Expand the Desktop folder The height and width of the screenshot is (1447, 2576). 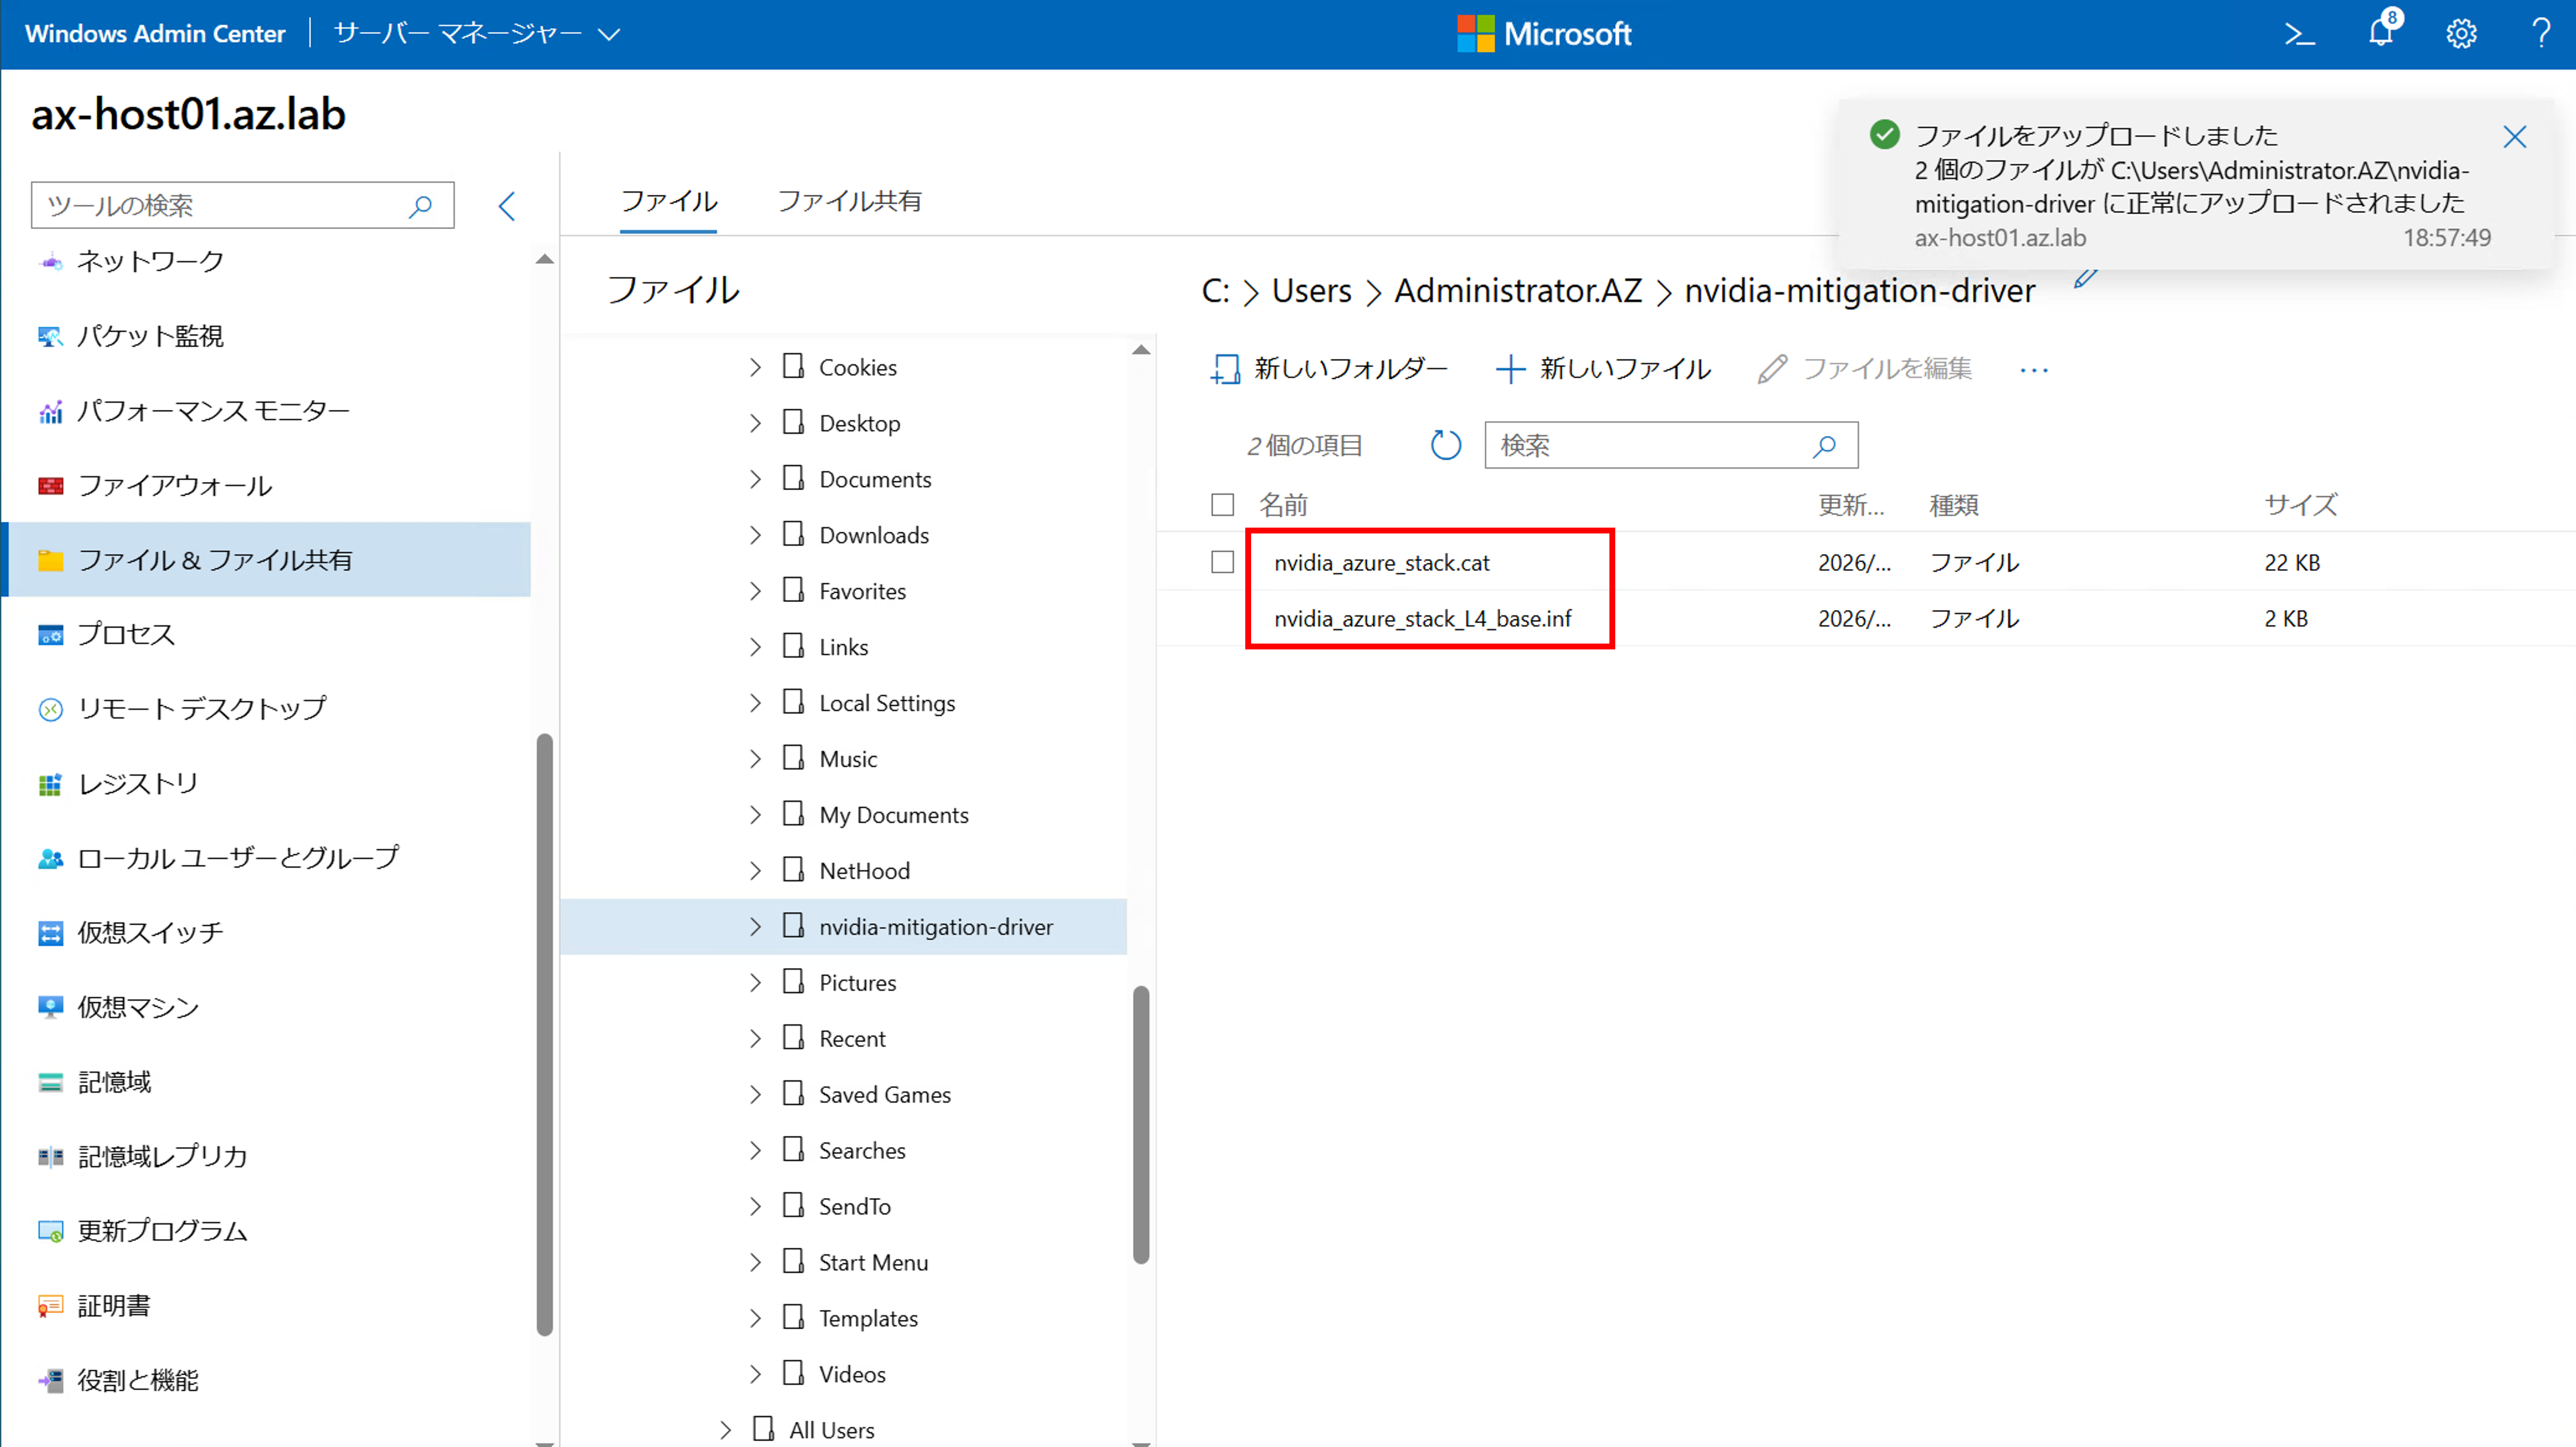tap(755, 423)
